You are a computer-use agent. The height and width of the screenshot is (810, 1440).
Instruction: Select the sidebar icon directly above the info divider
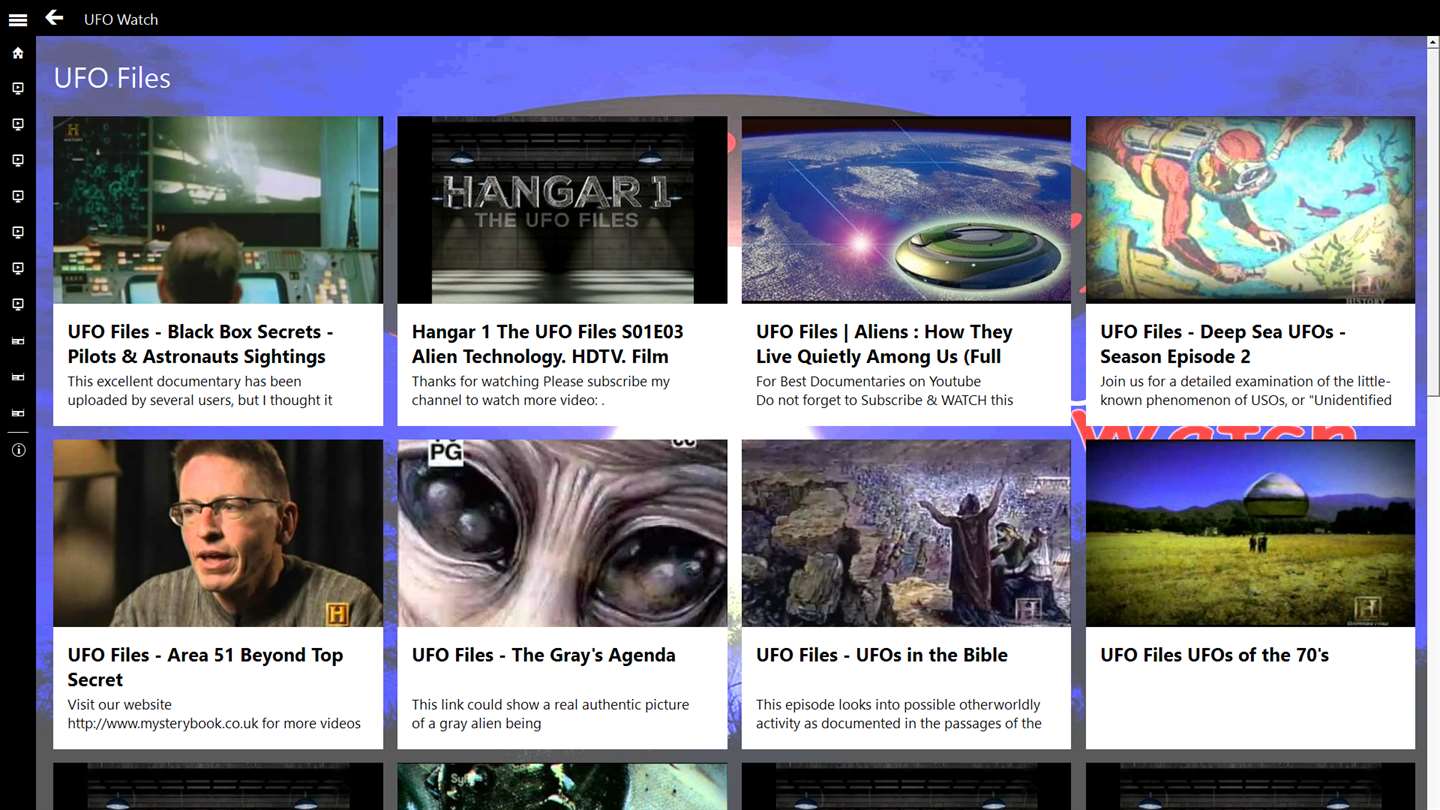click(18, 413)
